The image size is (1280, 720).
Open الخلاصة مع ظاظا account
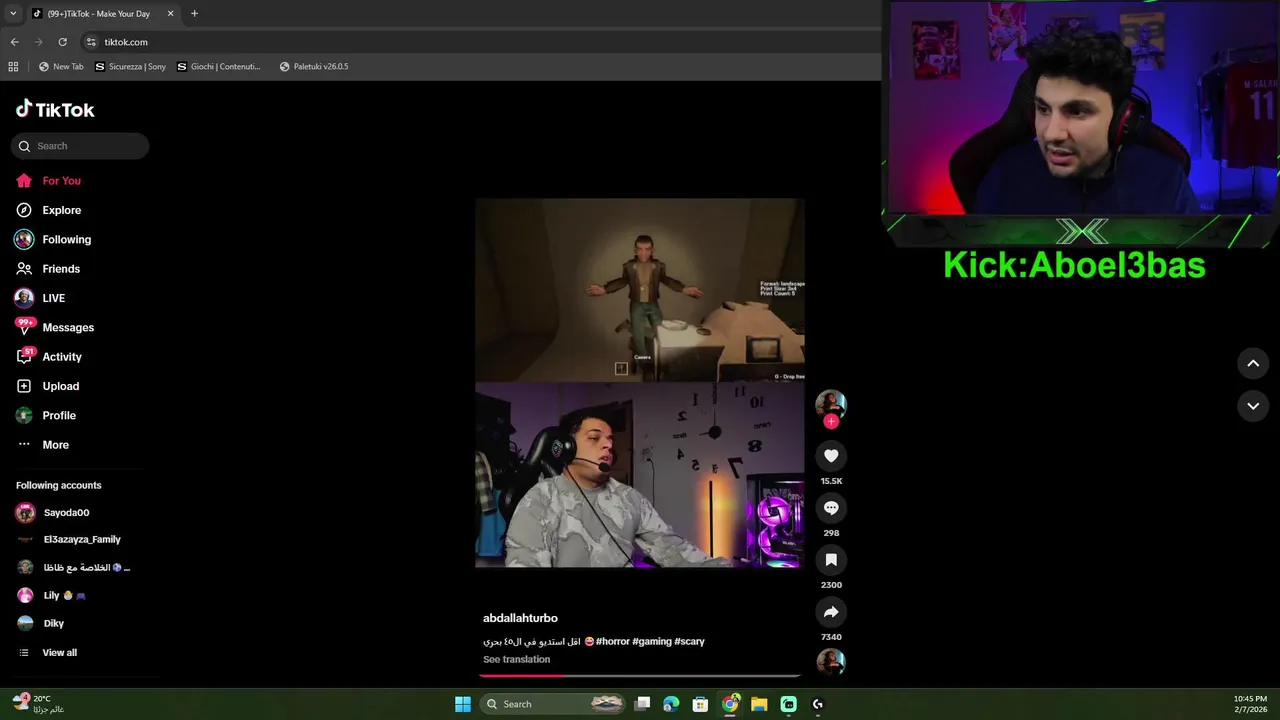tap(73, 567)
